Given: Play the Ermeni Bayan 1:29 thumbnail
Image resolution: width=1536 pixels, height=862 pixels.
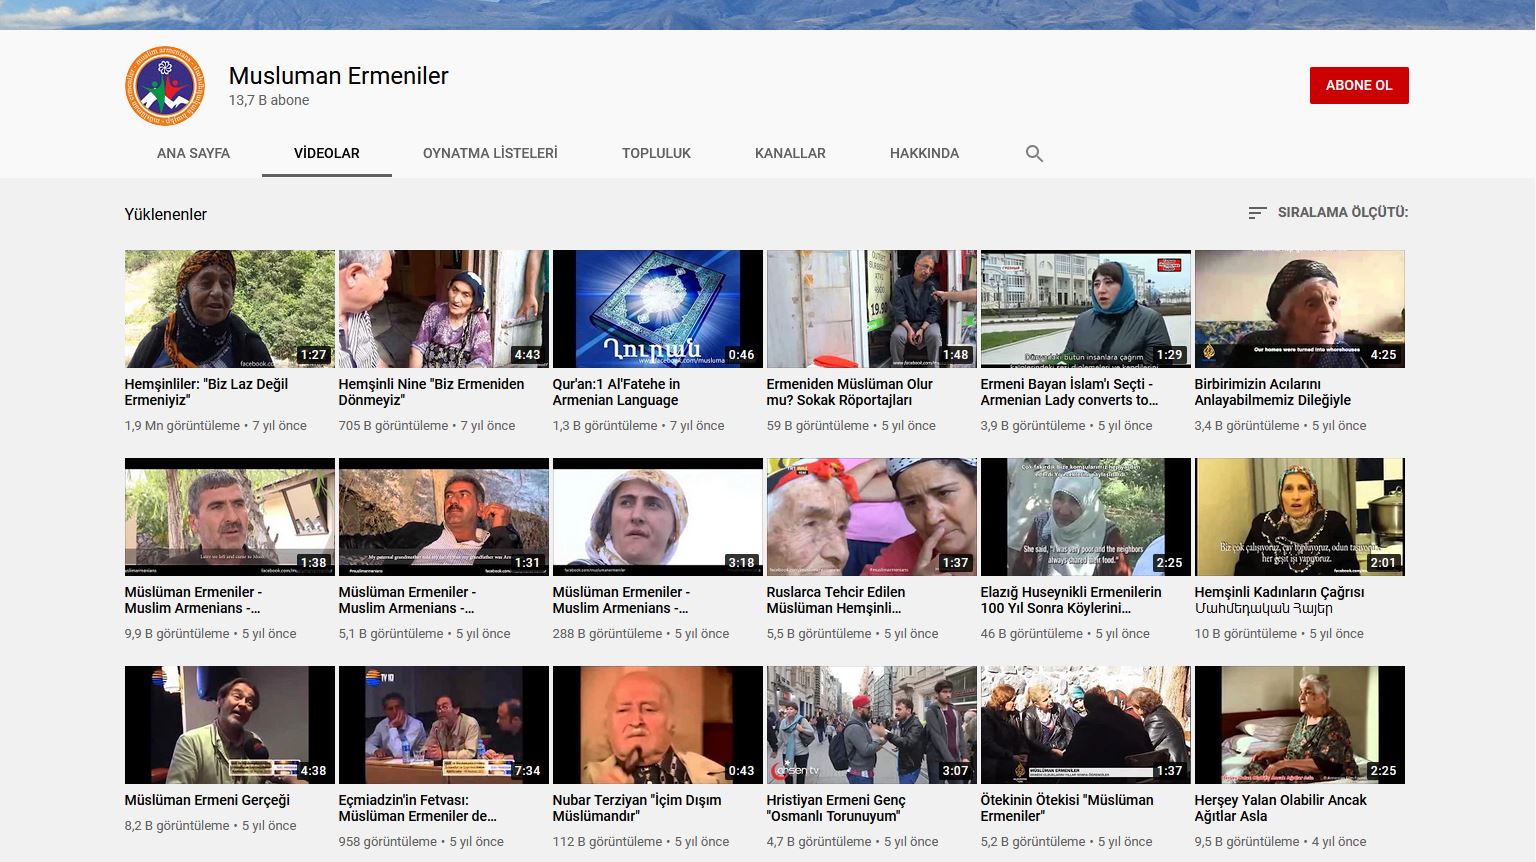Looking at the screenshot, I should (1086, 309).
